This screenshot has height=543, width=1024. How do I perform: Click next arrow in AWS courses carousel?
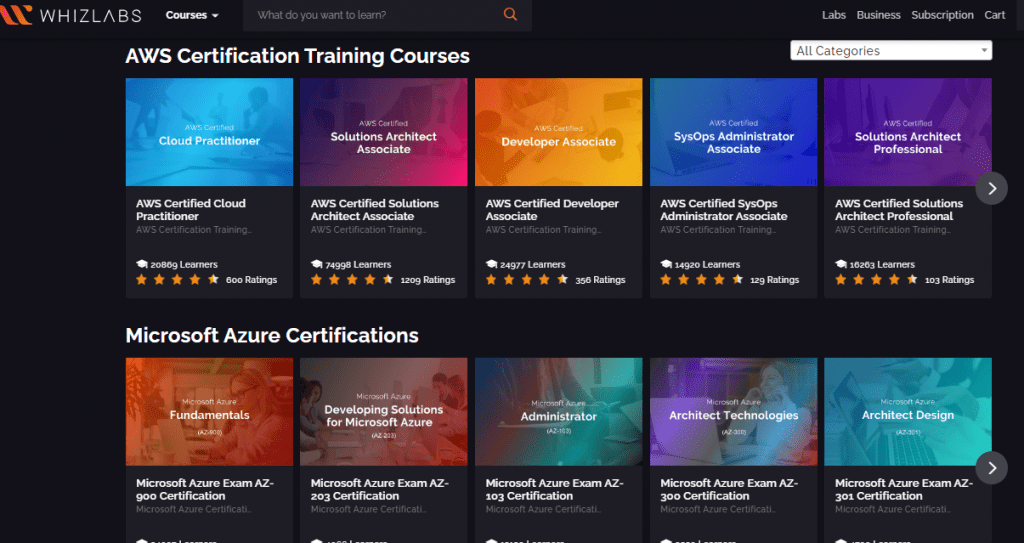coord(991,188)
